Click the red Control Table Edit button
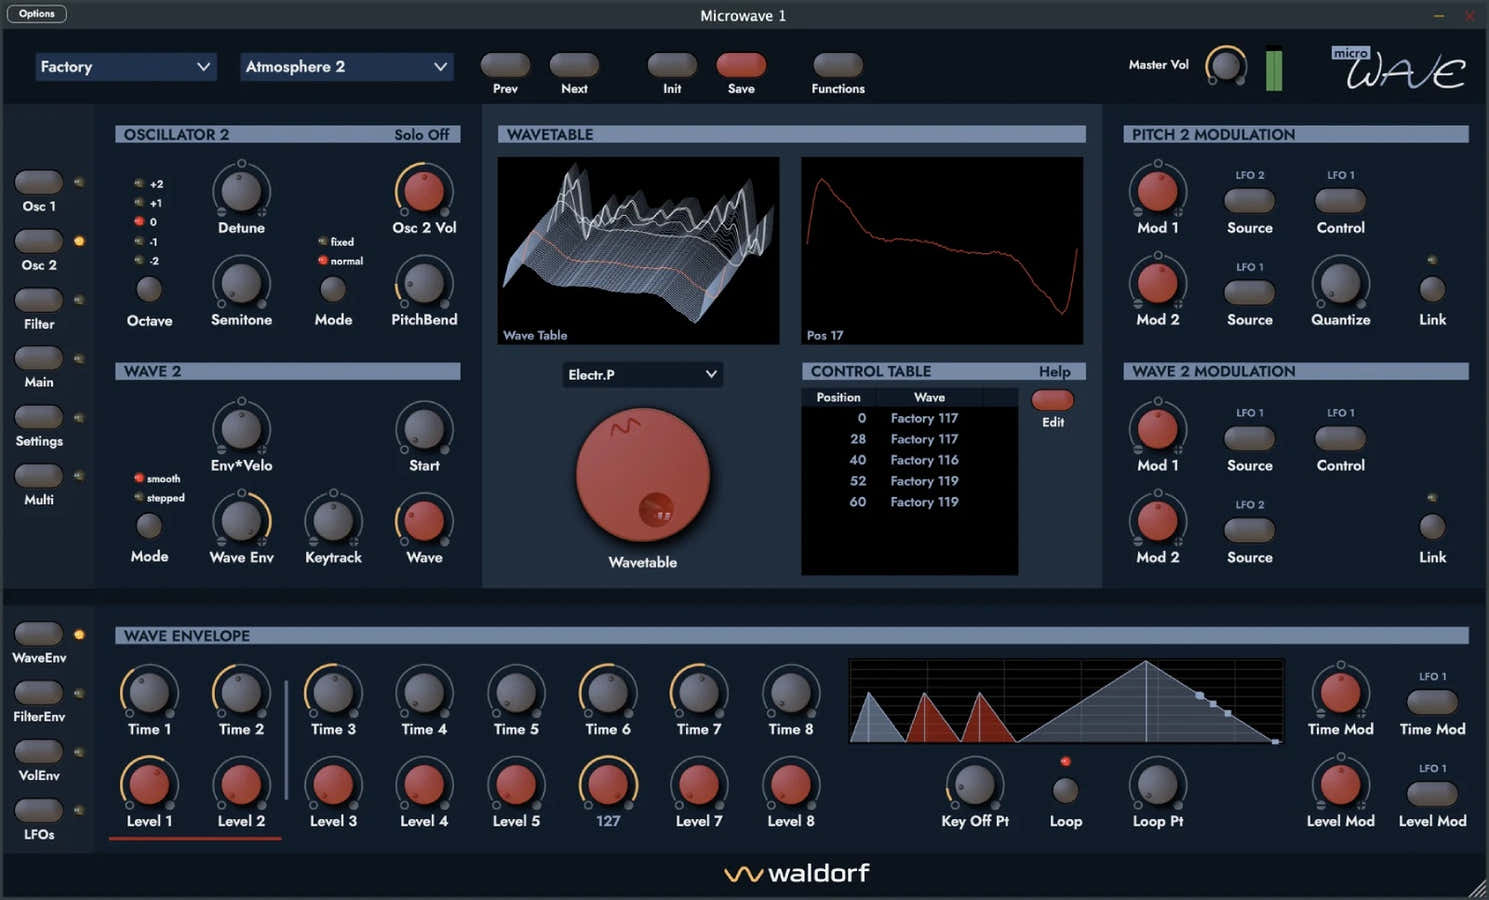 click(x=1053, y=400)
